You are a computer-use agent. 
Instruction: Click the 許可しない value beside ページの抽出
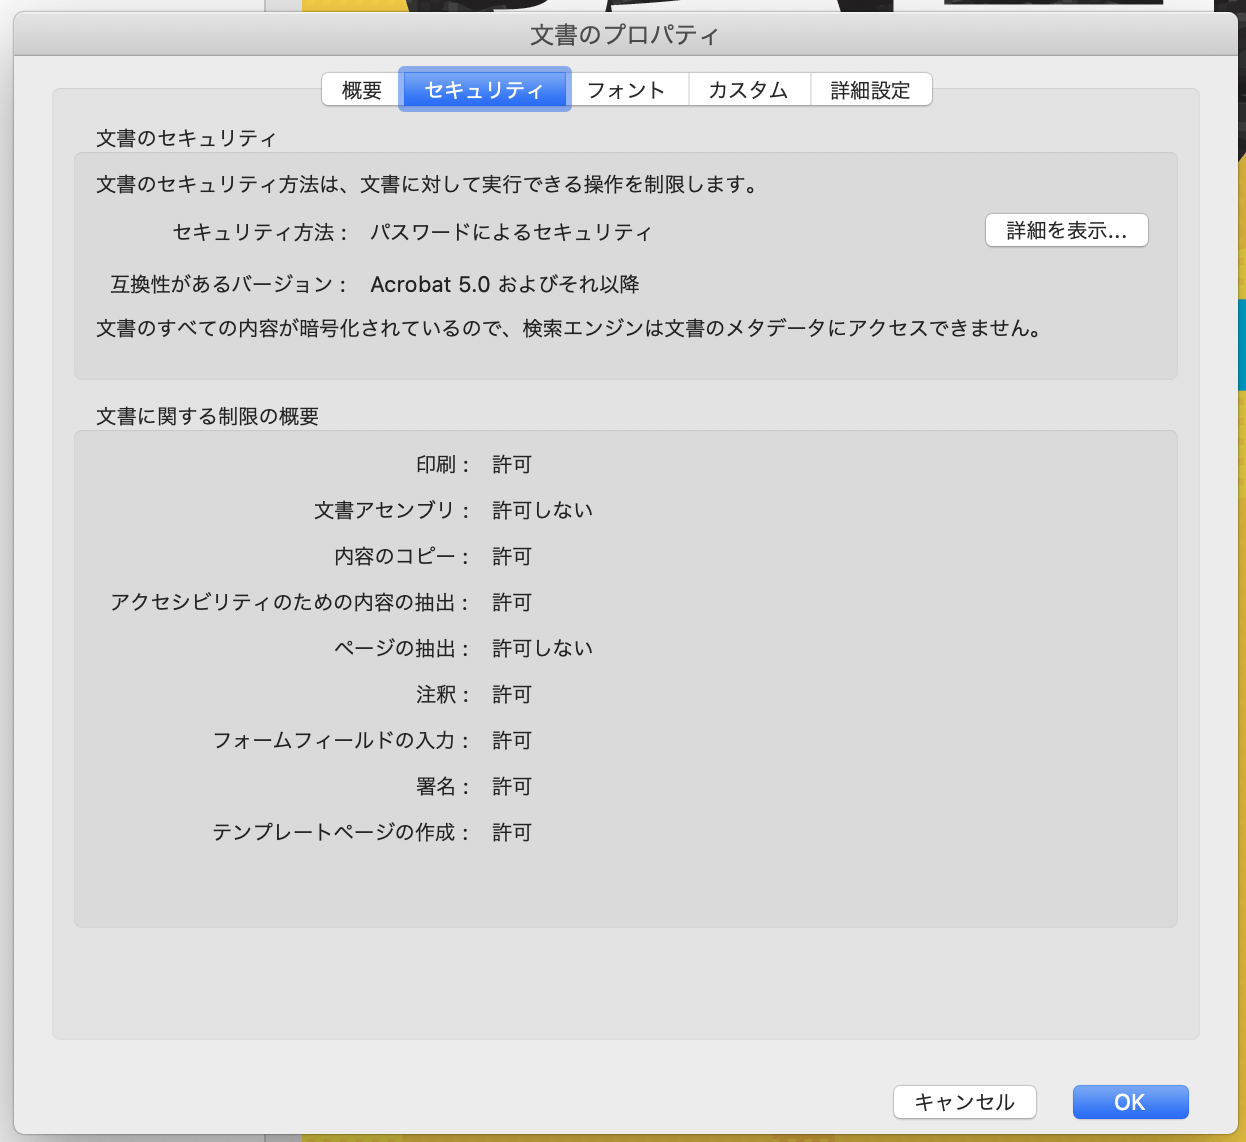(x=543, y=648)
